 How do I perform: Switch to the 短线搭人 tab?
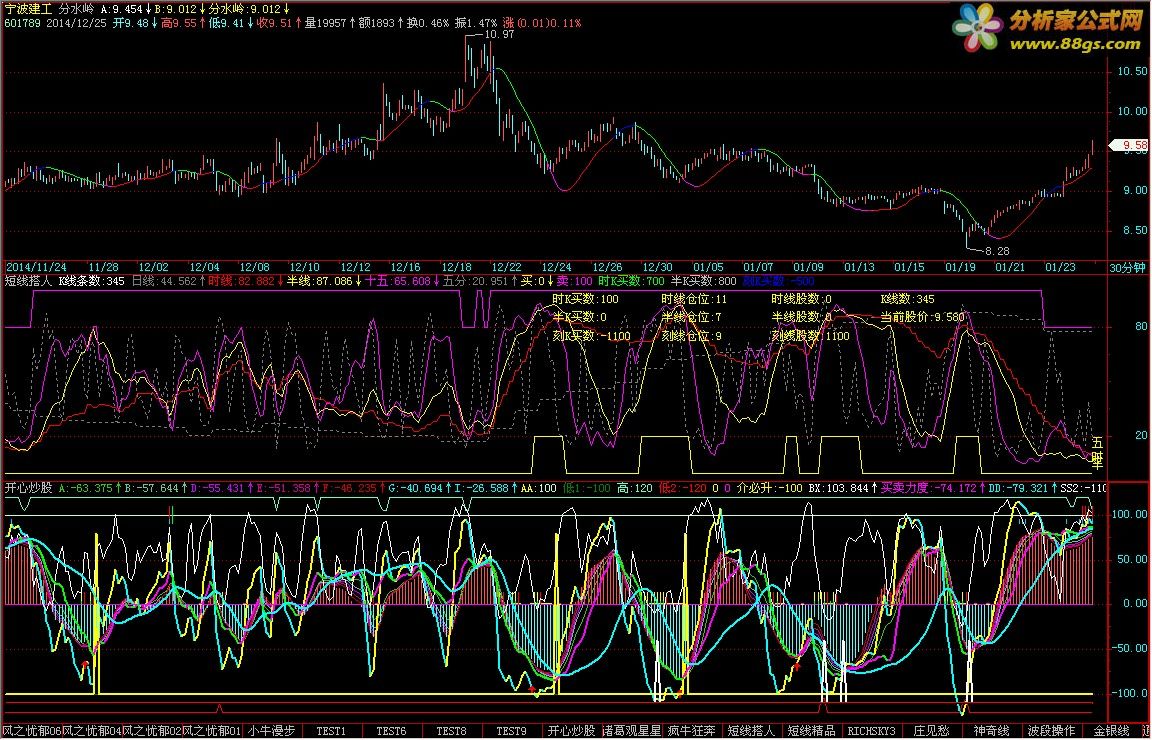point(752,731)
